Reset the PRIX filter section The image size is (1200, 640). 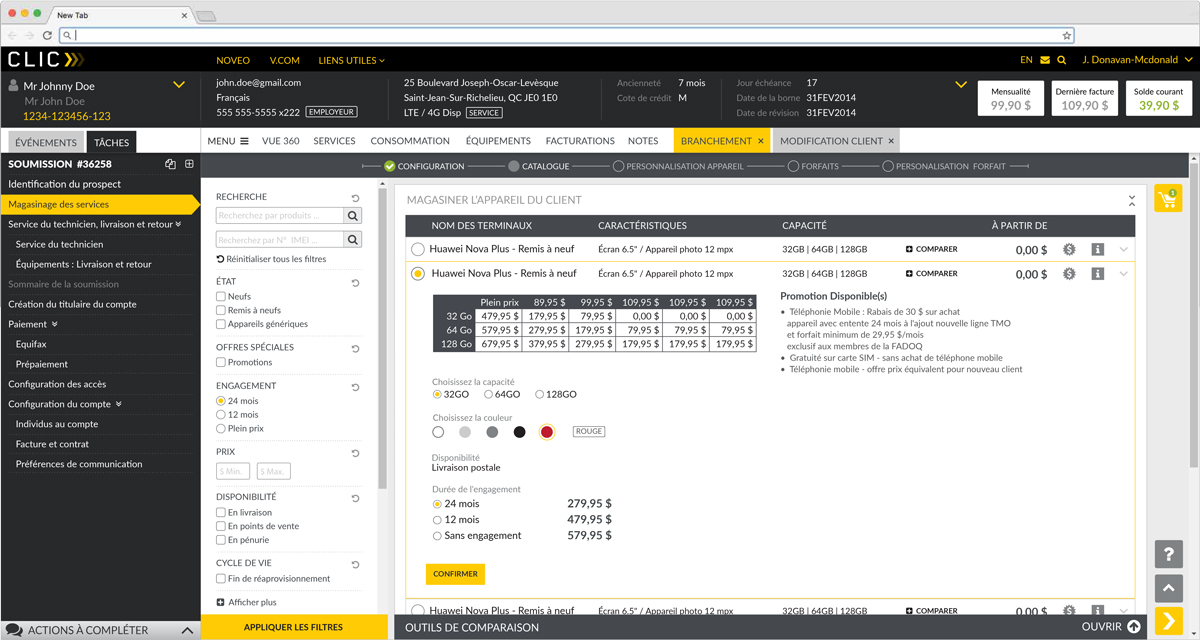tap(355, 453)
